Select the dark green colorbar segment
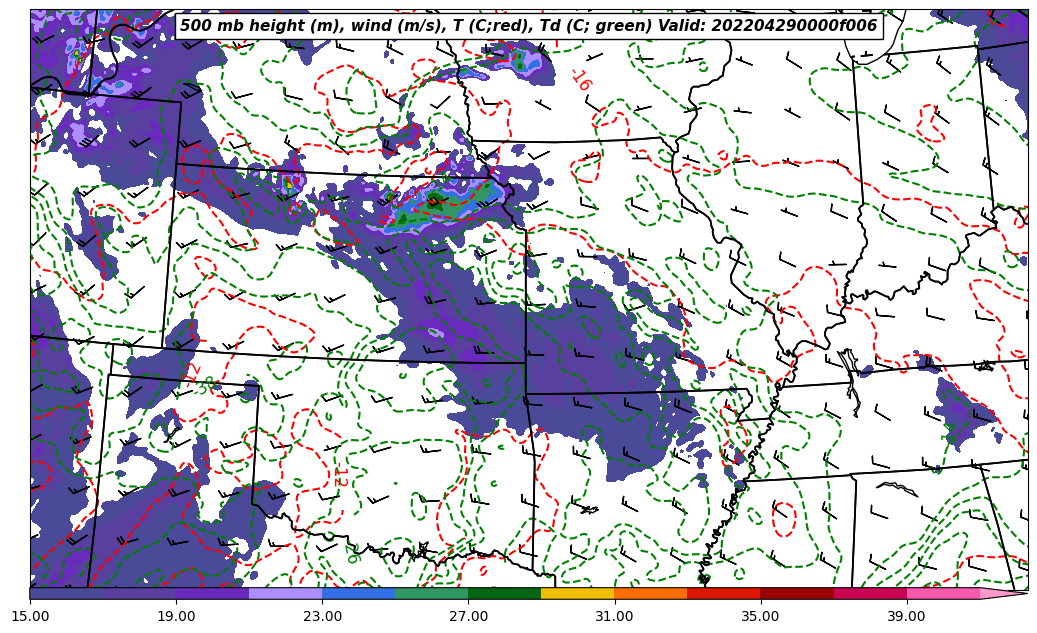1037x633 pixels. click(504, 593)
